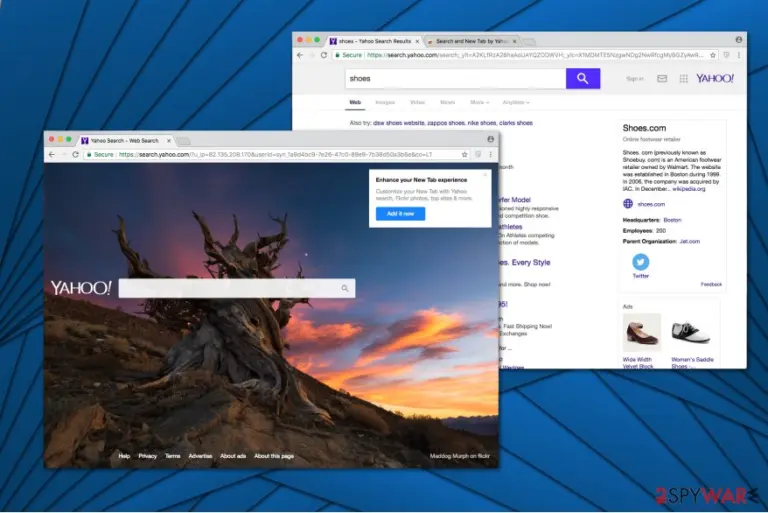Open the shoes.com website link
Viewport: 768px width, 513px height.
651,204
